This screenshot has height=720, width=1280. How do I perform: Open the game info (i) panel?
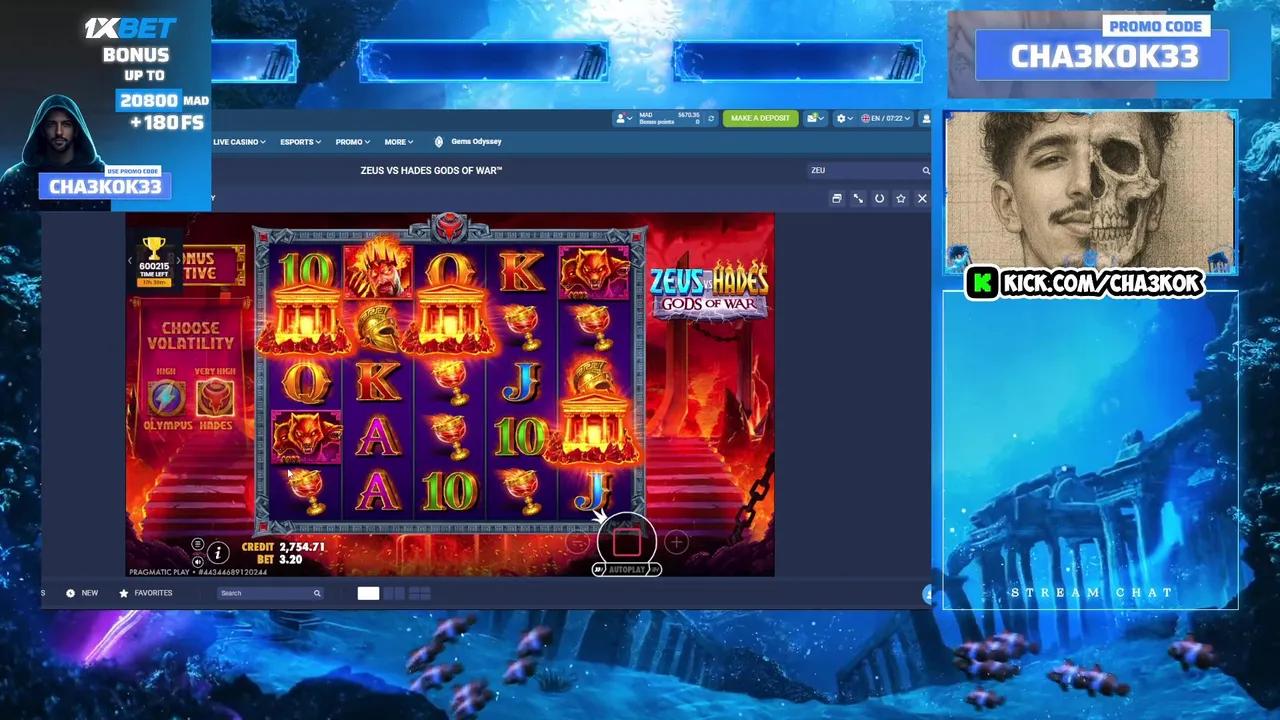point(218,552)
